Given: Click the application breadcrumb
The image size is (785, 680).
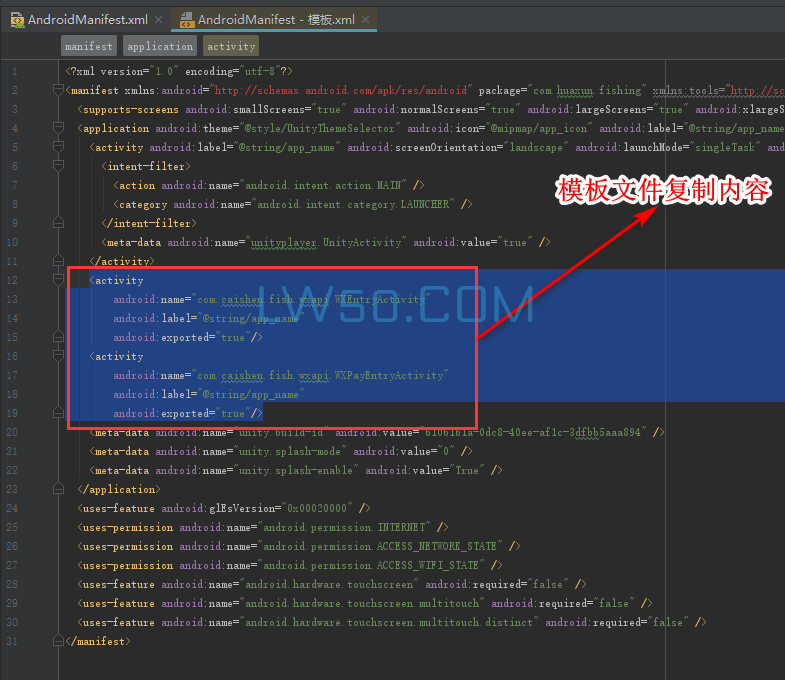Looking at the screenshot, I should coord(159,46).
